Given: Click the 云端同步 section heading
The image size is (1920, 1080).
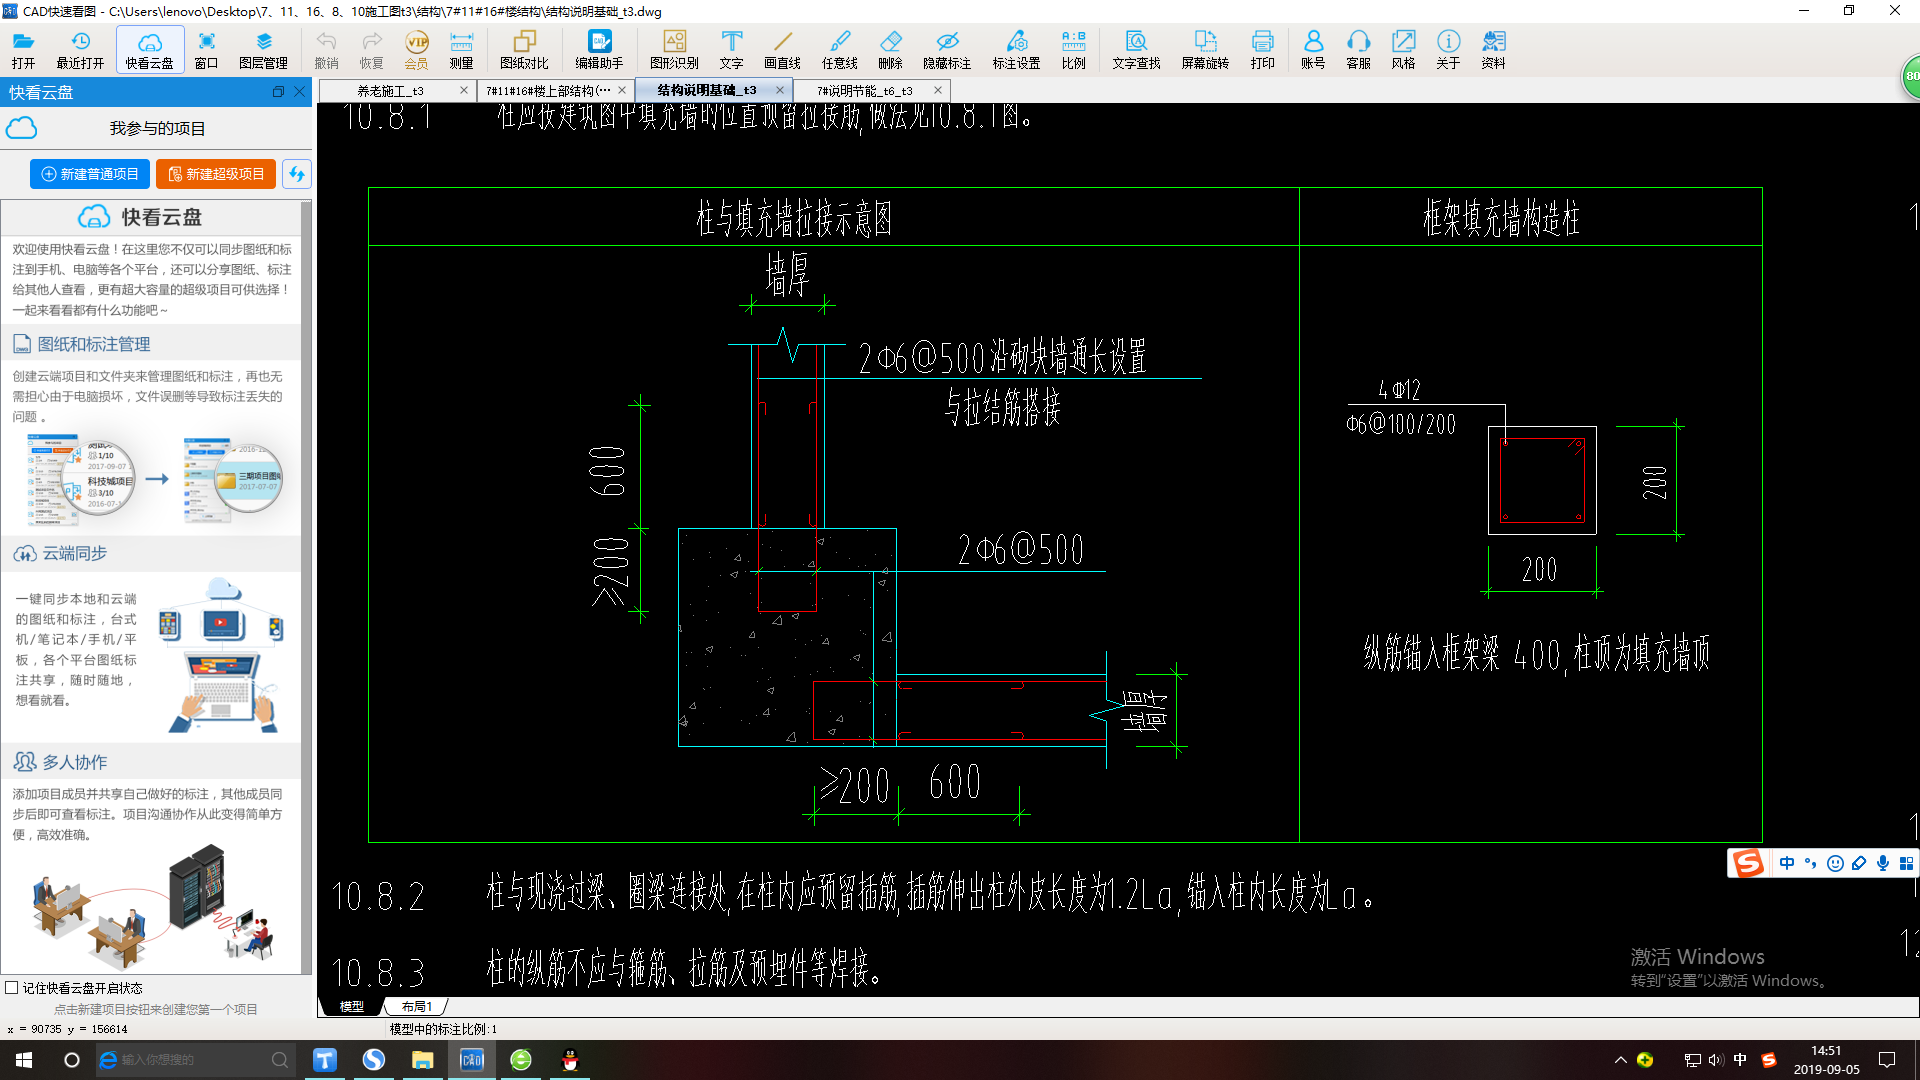Looking at the screenshot, I should pyautogui.click(x=74, y=553).
